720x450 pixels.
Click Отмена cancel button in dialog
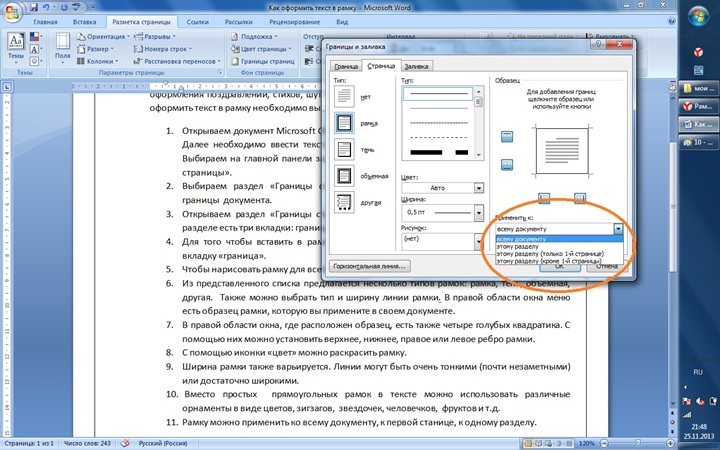[x=607, y=266]
